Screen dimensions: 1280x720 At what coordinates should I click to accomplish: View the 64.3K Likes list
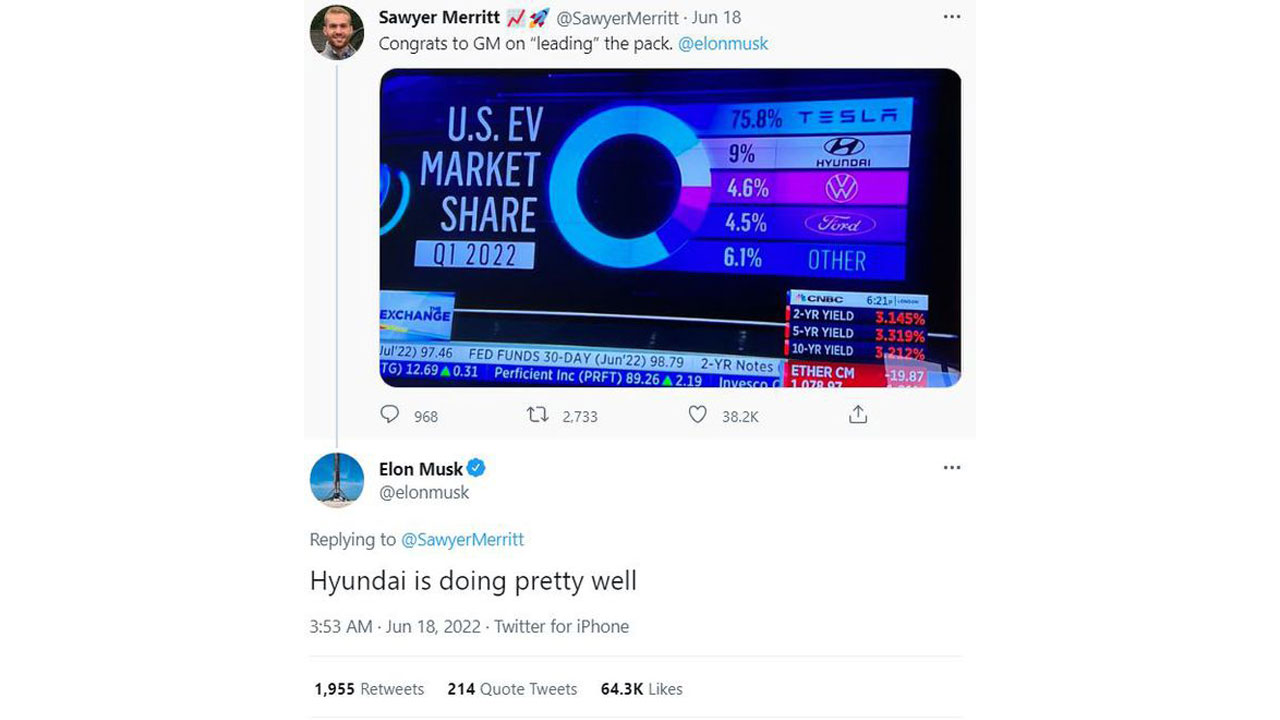coord(641,689)
